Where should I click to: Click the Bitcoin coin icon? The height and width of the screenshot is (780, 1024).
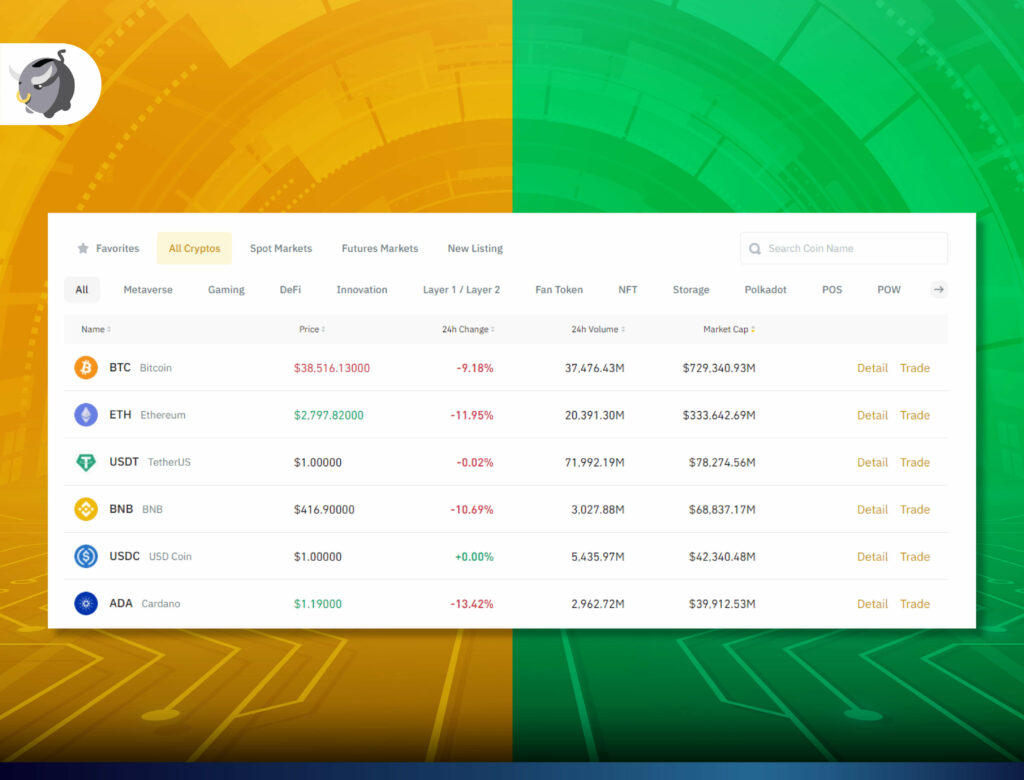[86, 368]
